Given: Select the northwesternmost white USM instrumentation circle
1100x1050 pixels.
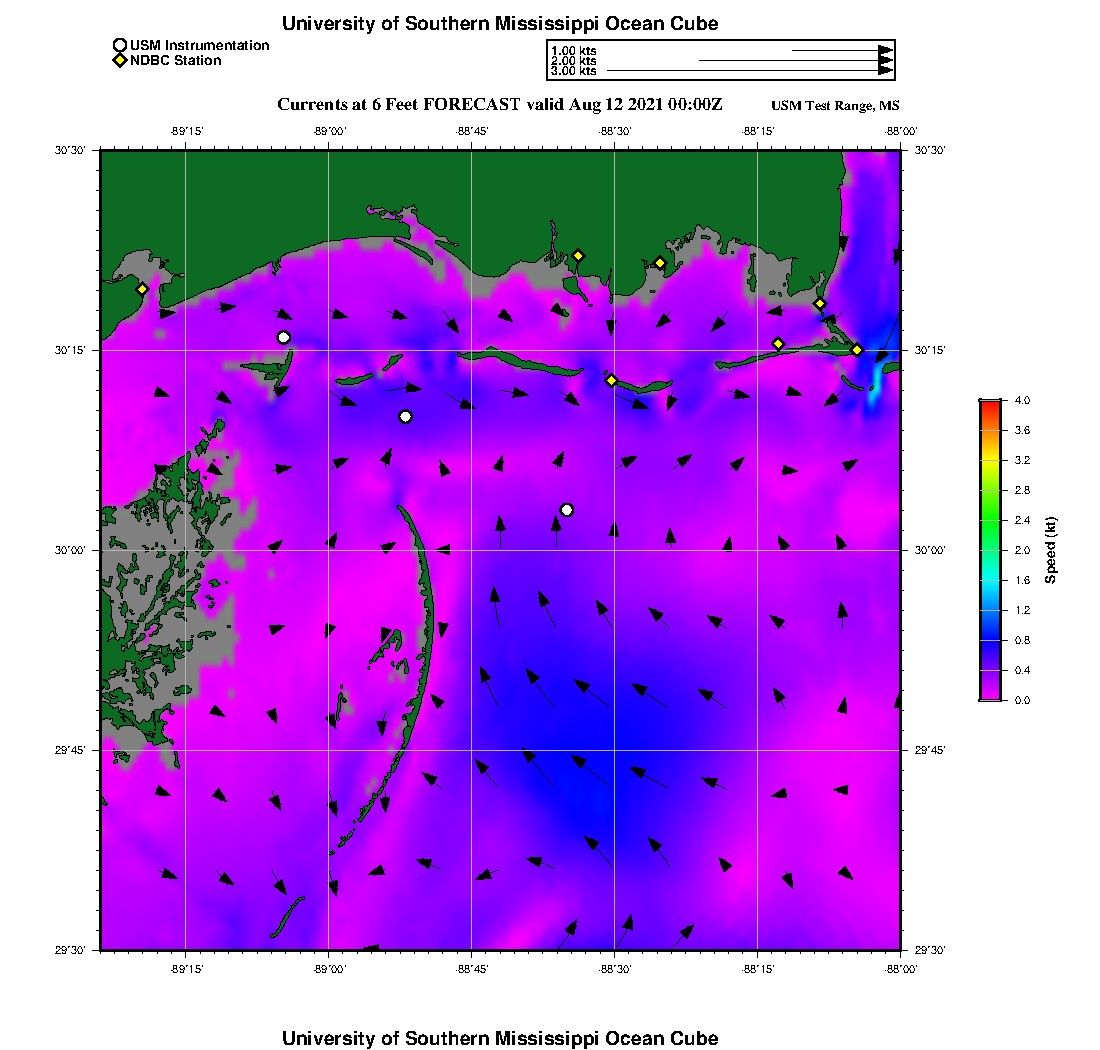Looking at the screenshot, I should 284,337.
